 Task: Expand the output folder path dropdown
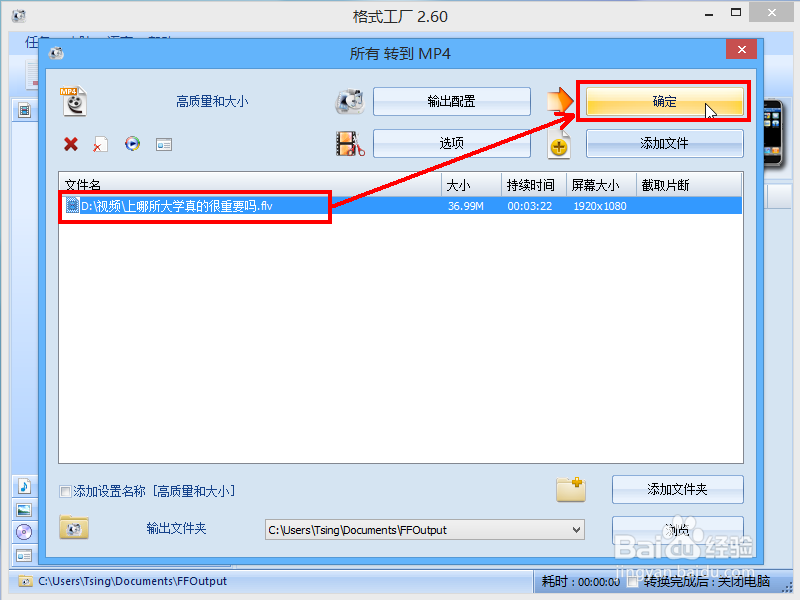click(x=576, y=530)
